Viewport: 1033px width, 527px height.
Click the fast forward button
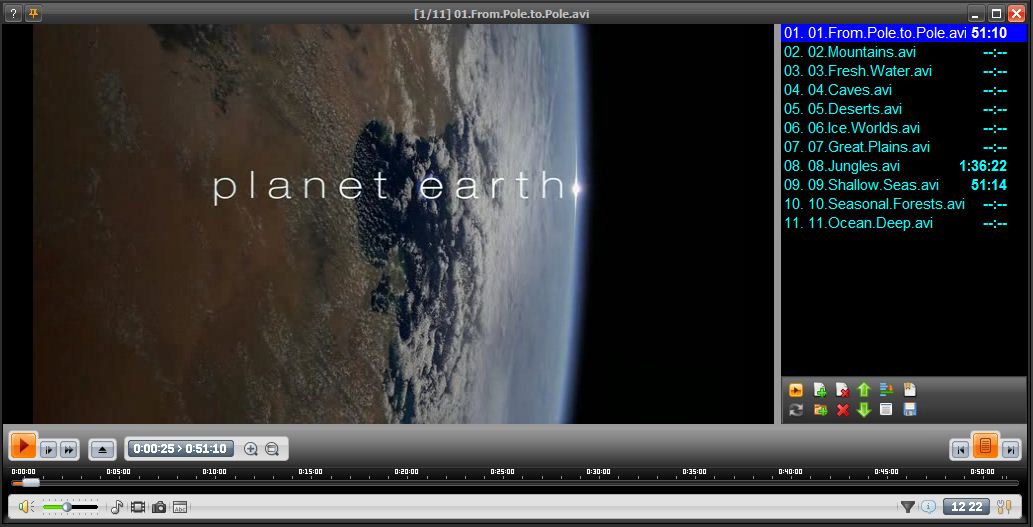pyautogui.click(x=68, y=450)
